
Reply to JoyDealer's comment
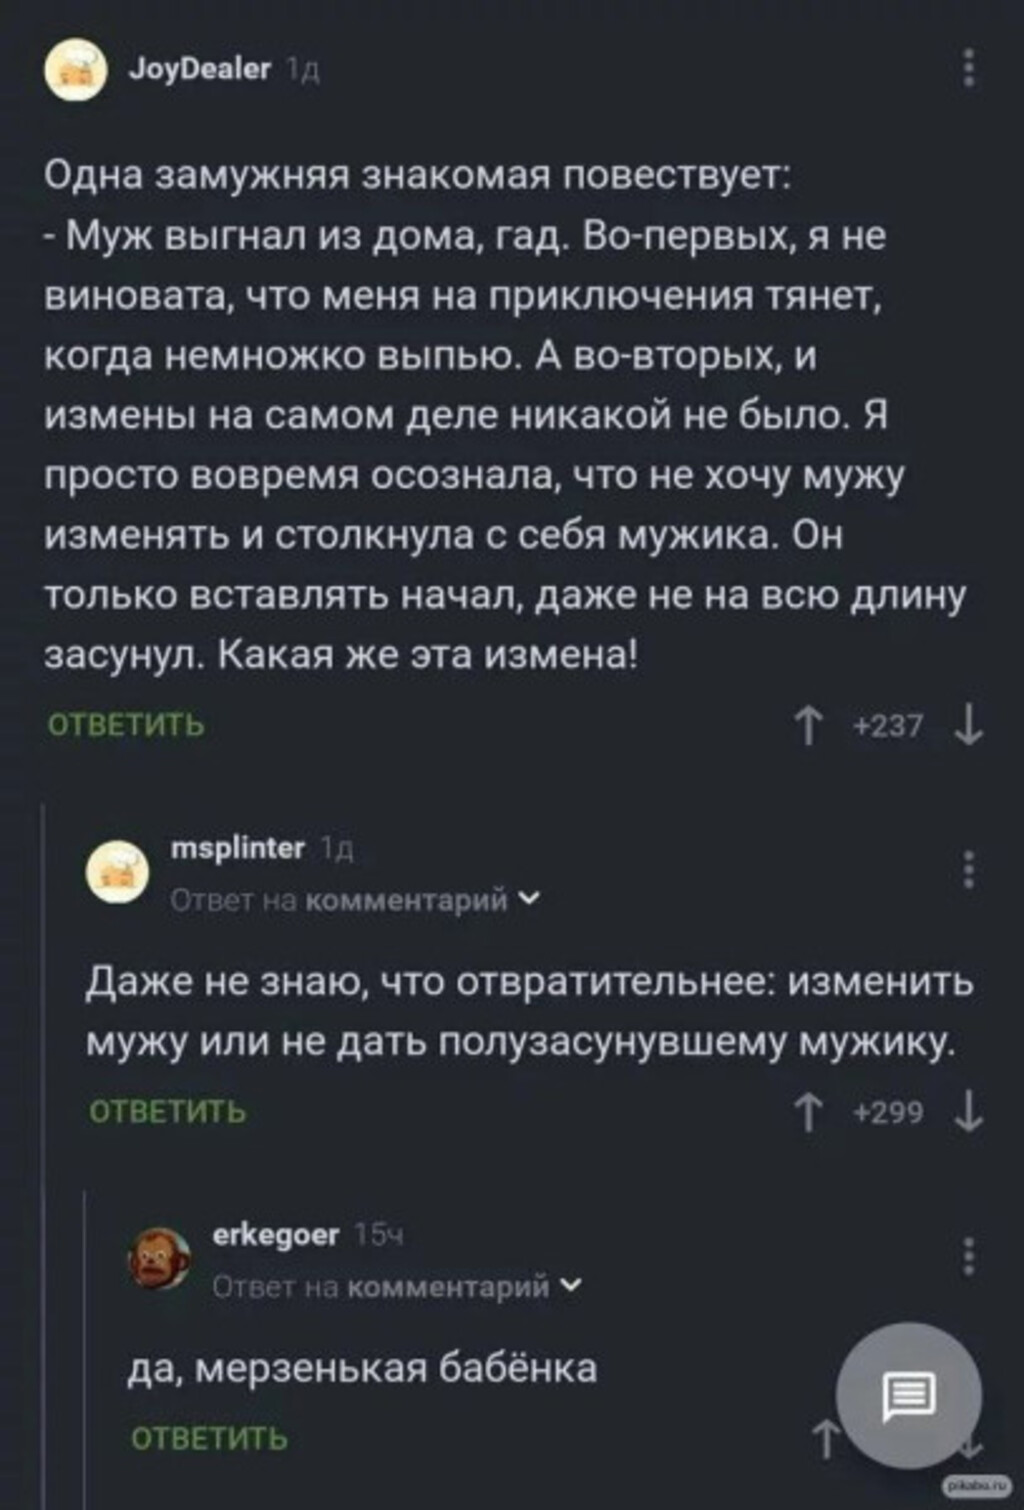126,724
